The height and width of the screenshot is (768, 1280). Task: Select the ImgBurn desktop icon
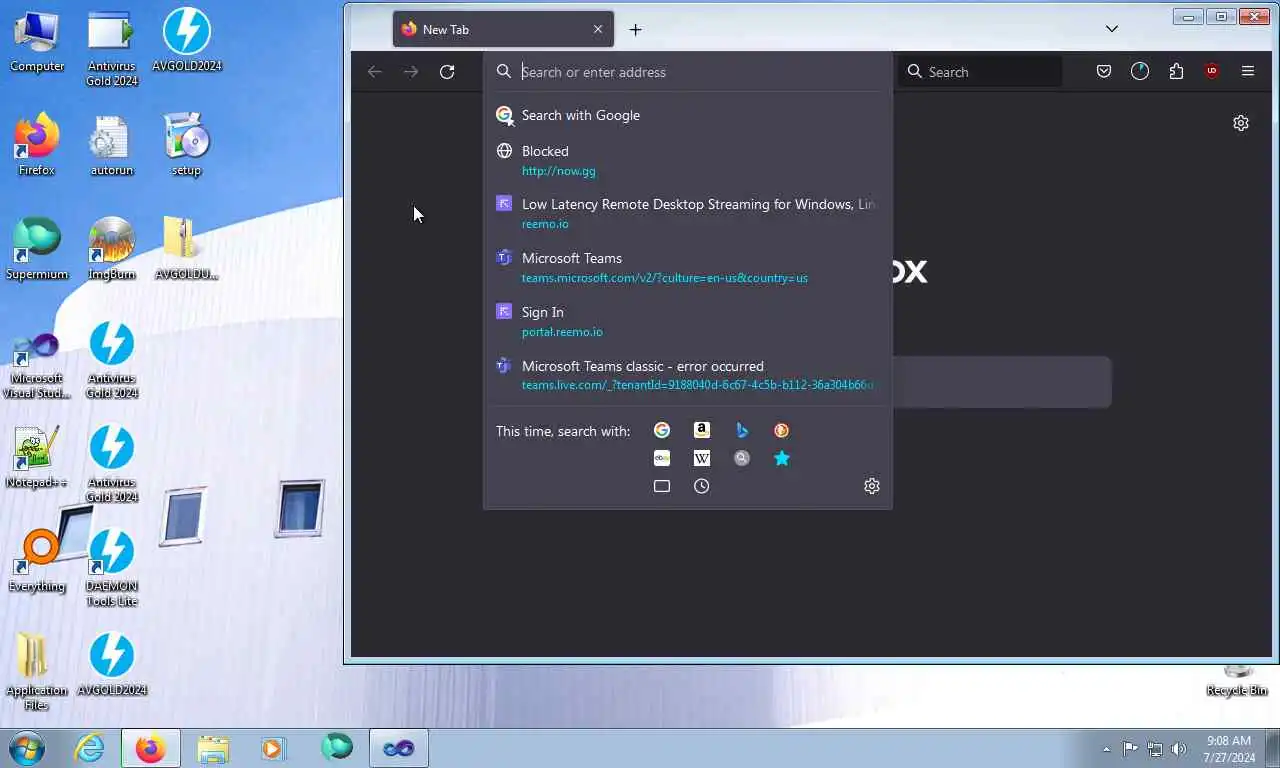coord(111,250)
